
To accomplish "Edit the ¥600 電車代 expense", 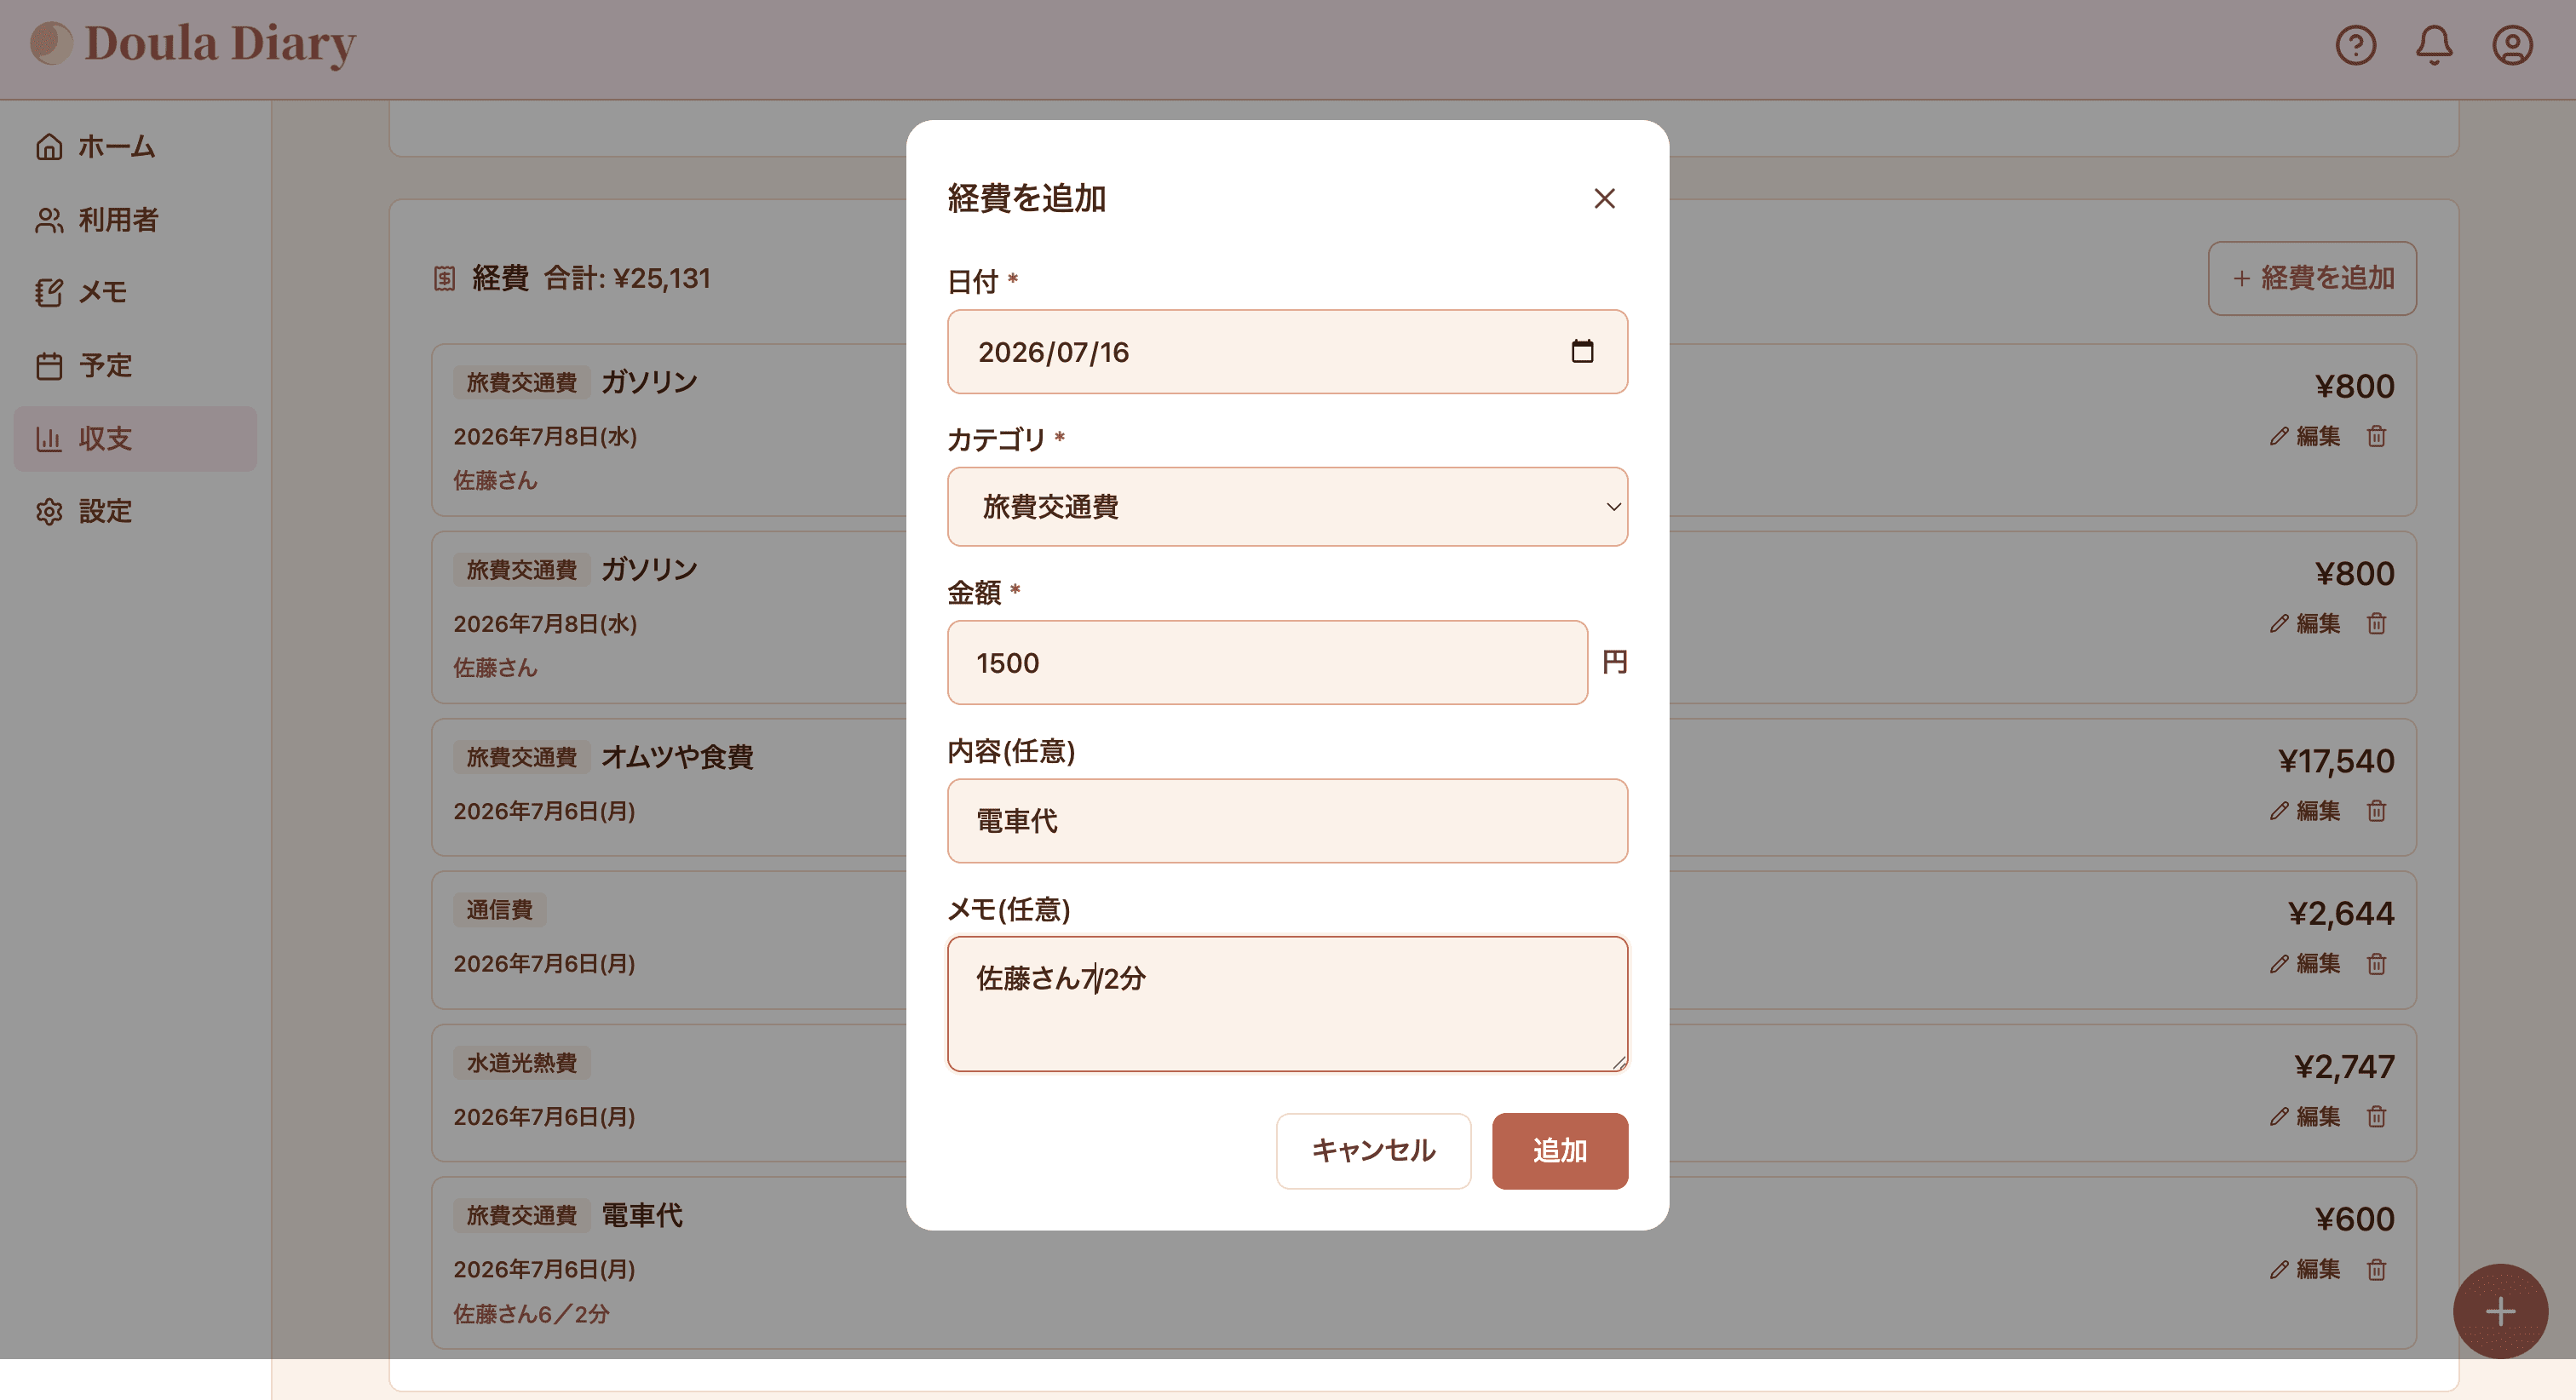I will 2304,1270.
